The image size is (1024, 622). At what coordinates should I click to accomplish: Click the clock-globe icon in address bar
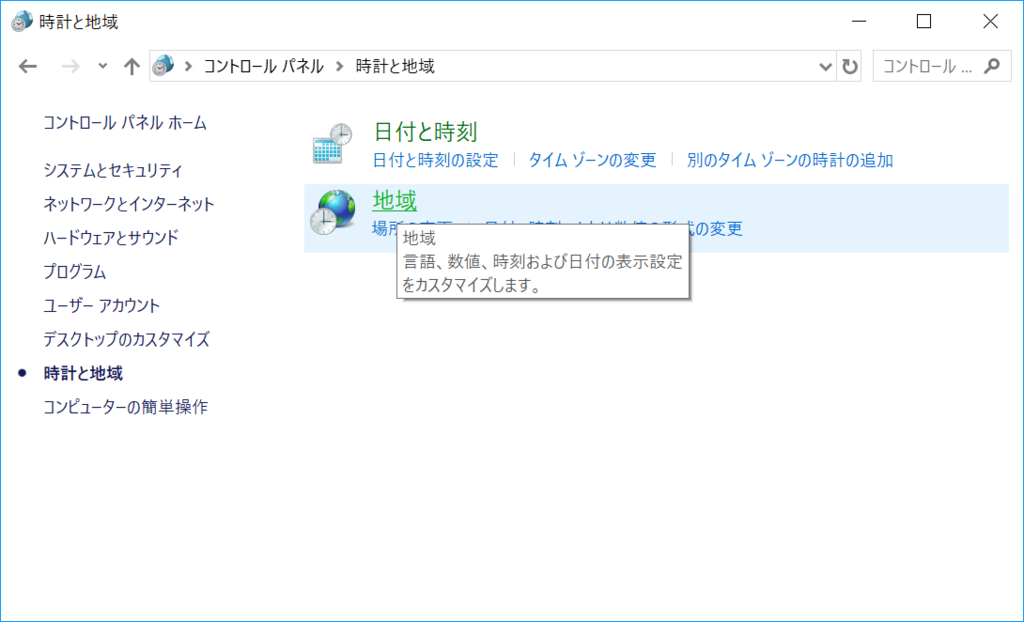163,65
